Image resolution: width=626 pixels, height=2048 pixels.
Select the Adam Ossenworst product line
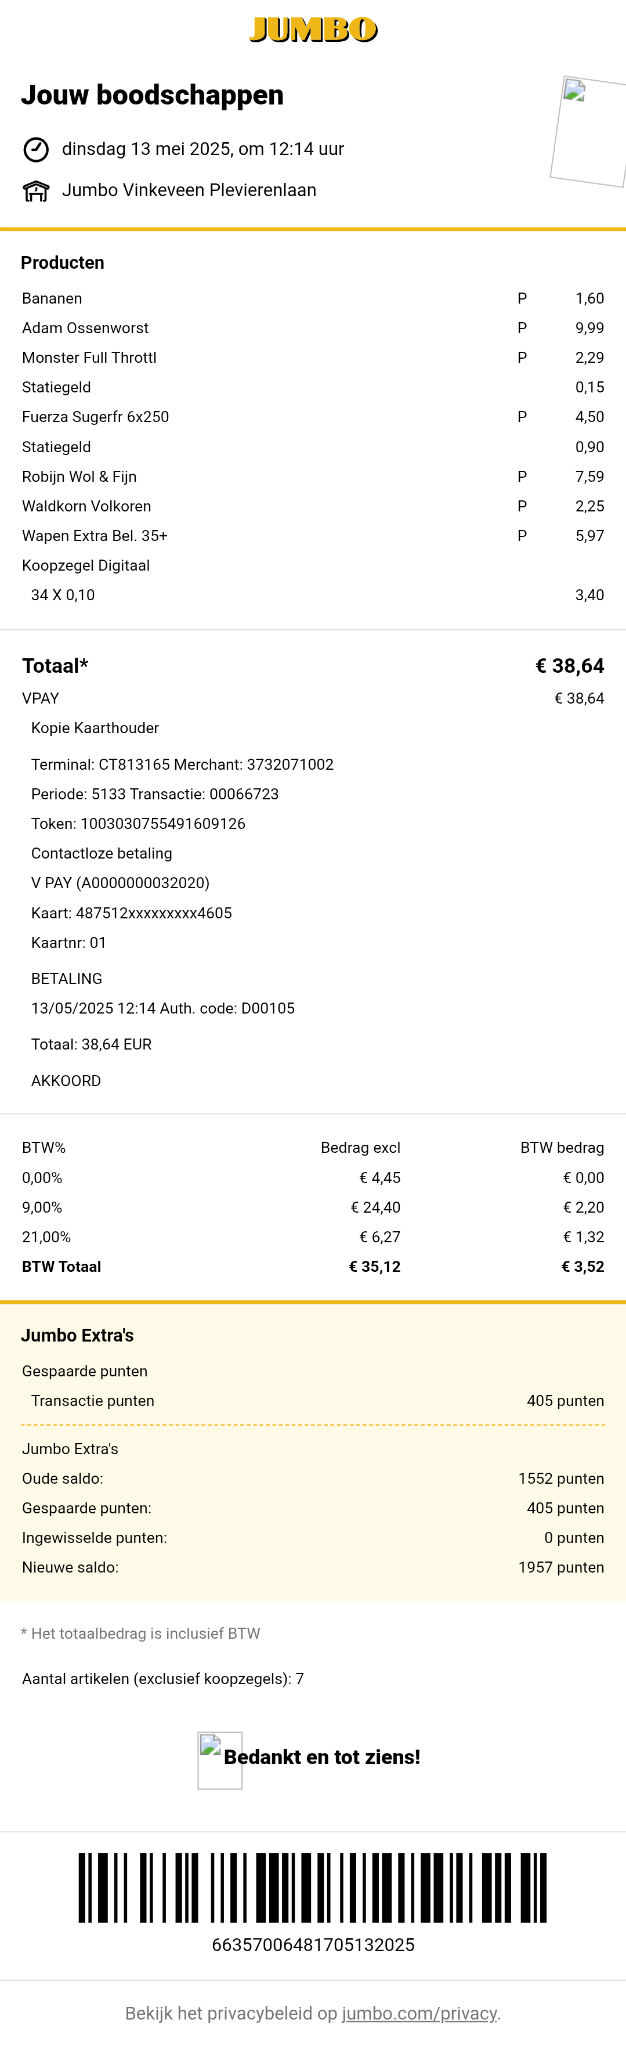pyautogui.click(x=85, y=328)
